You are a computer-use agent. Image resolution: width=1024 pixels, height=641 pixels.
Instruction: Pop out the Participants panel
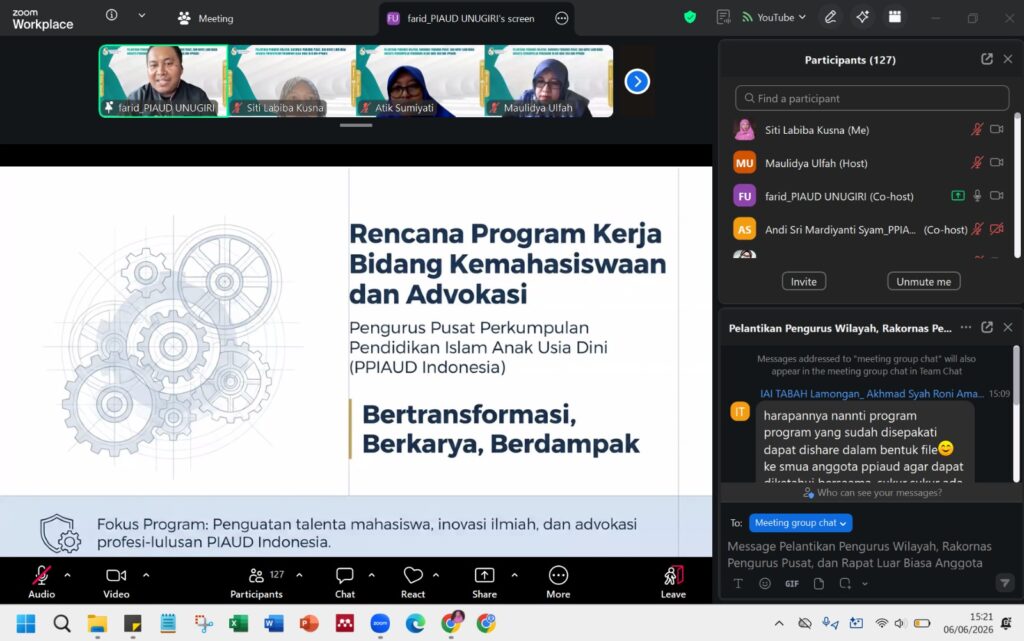tap(987, 59)
